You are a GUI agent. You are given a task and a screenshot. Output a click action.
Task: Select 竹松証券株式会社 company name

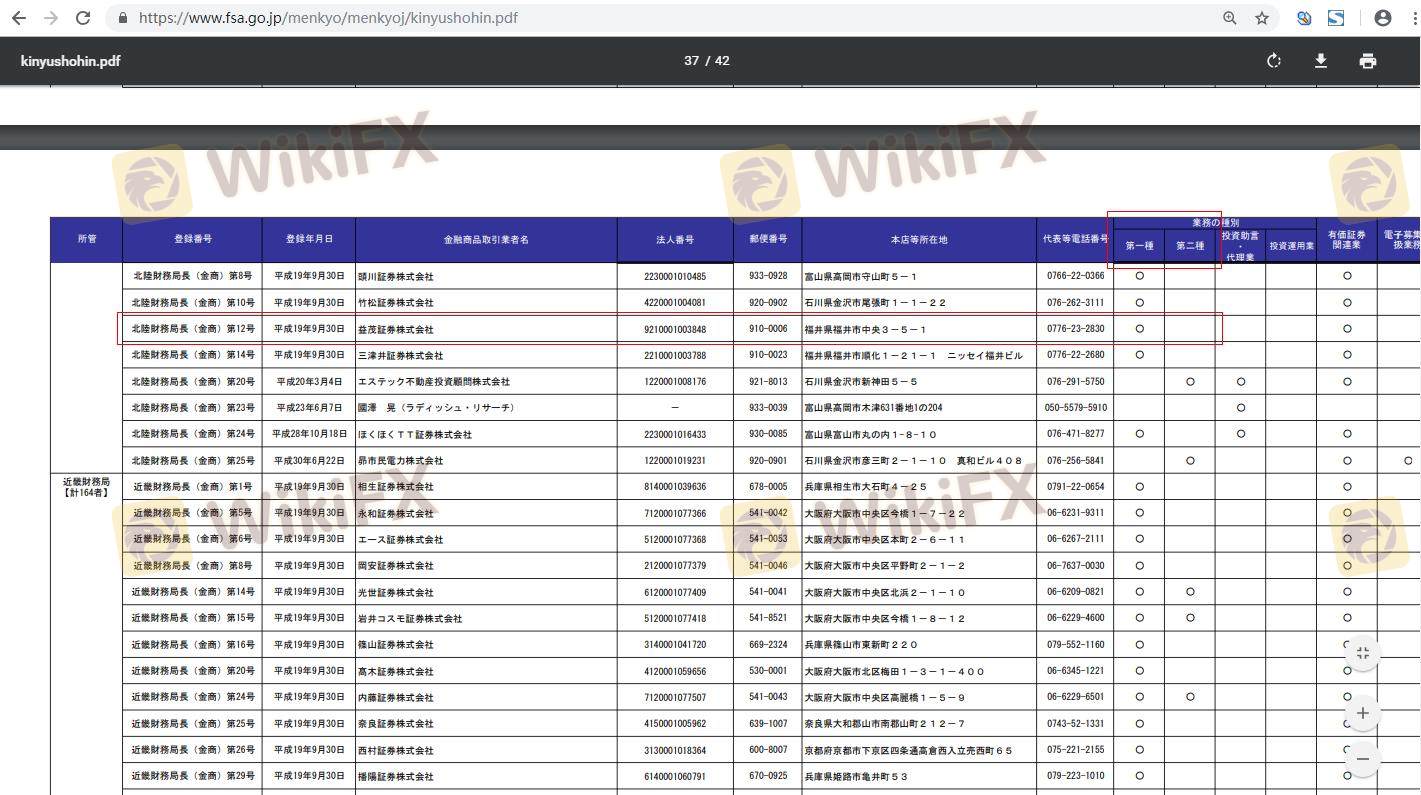396,303
